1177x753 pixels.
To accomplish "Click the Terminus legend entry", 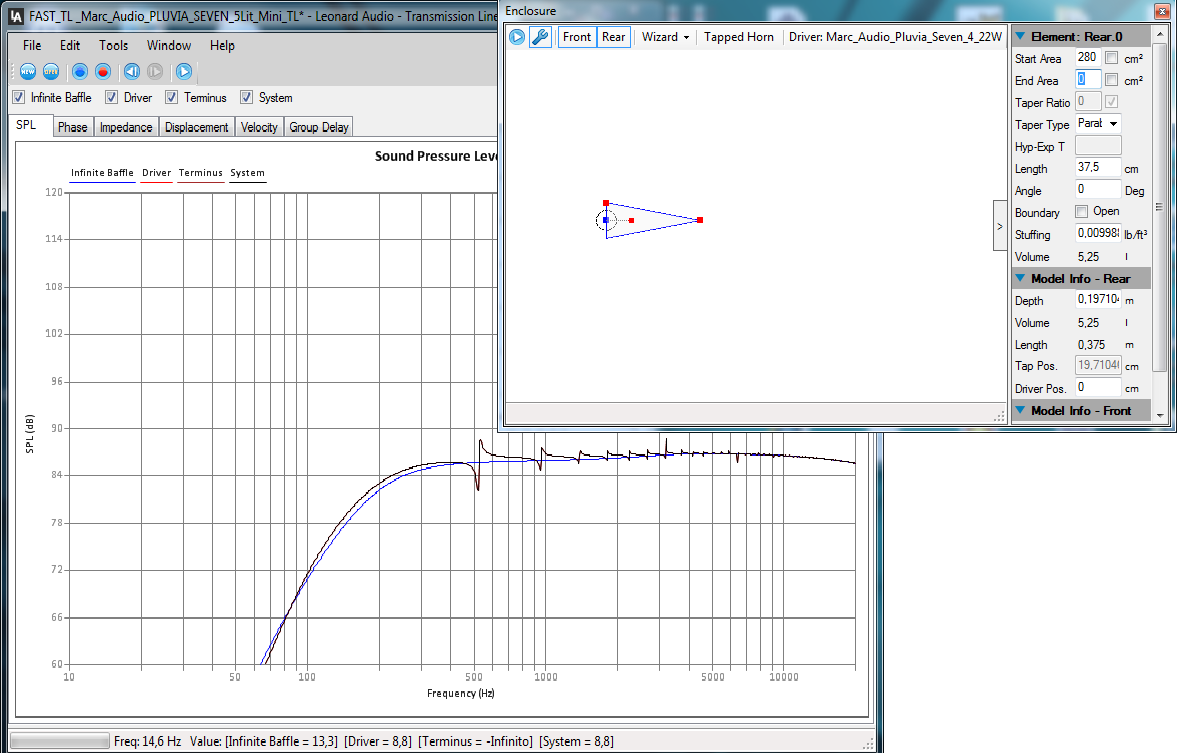I will 200,173.
